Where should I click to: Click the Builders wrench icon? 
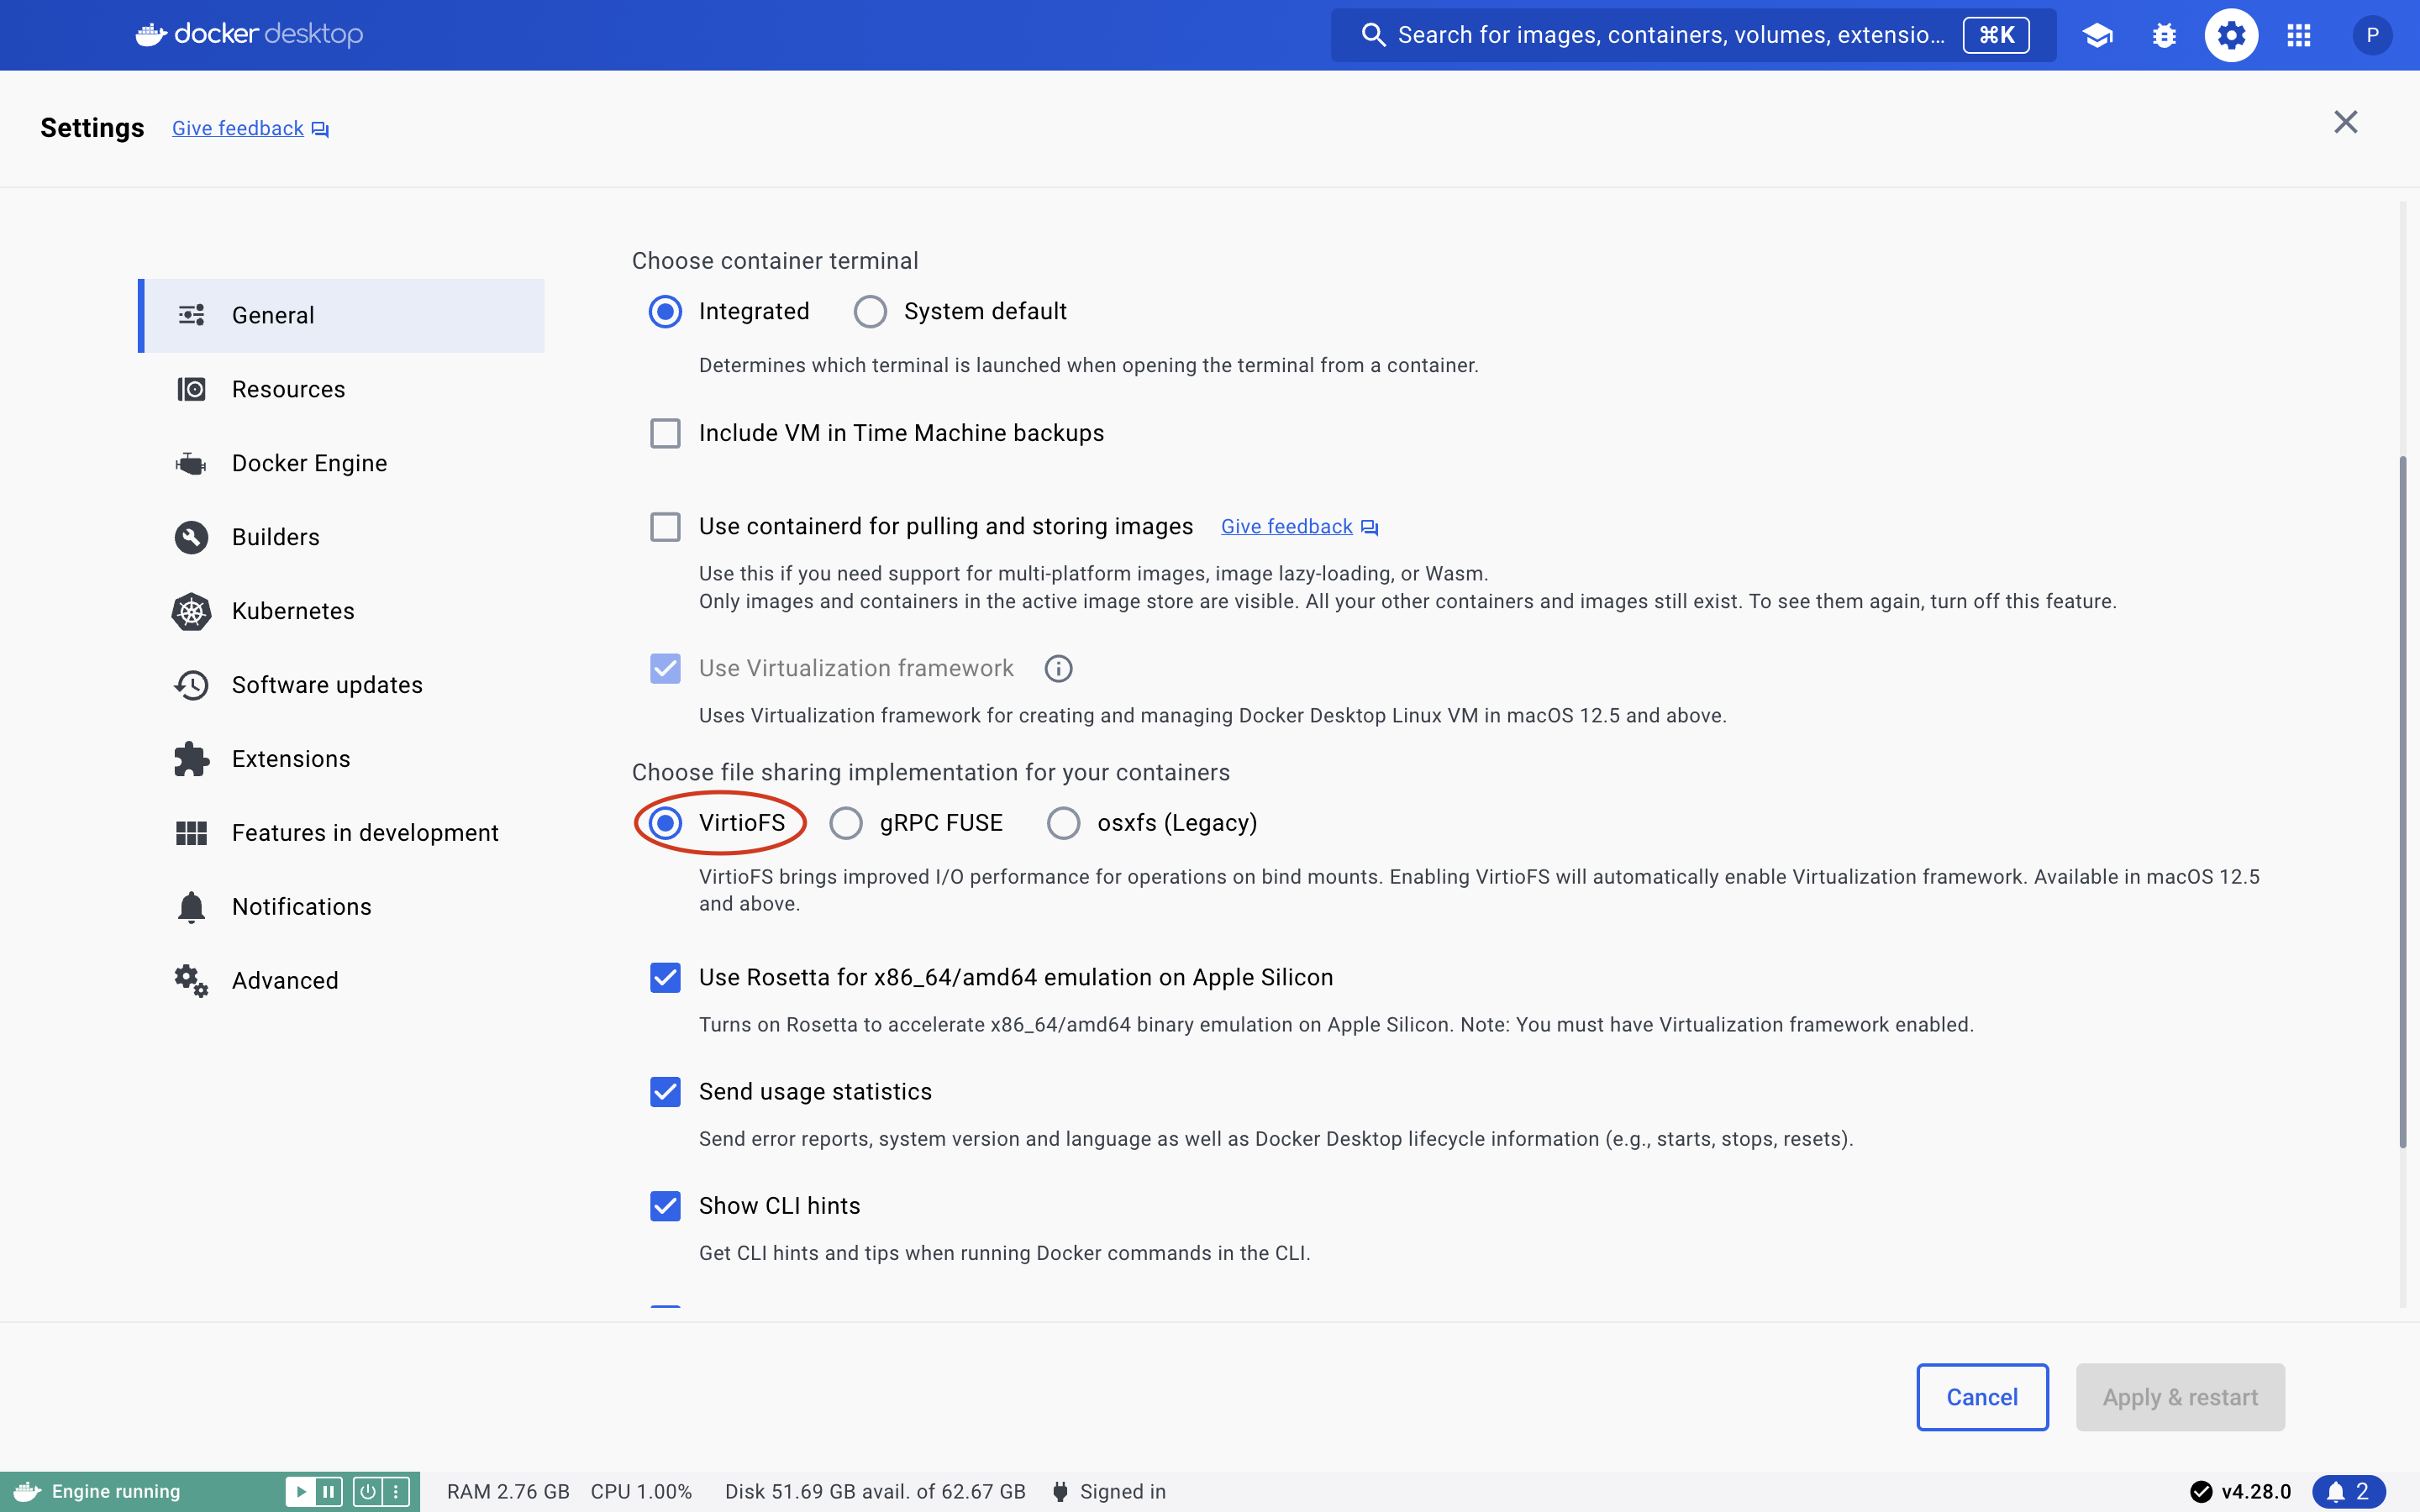pyautogui.click(x=191, y=537)
